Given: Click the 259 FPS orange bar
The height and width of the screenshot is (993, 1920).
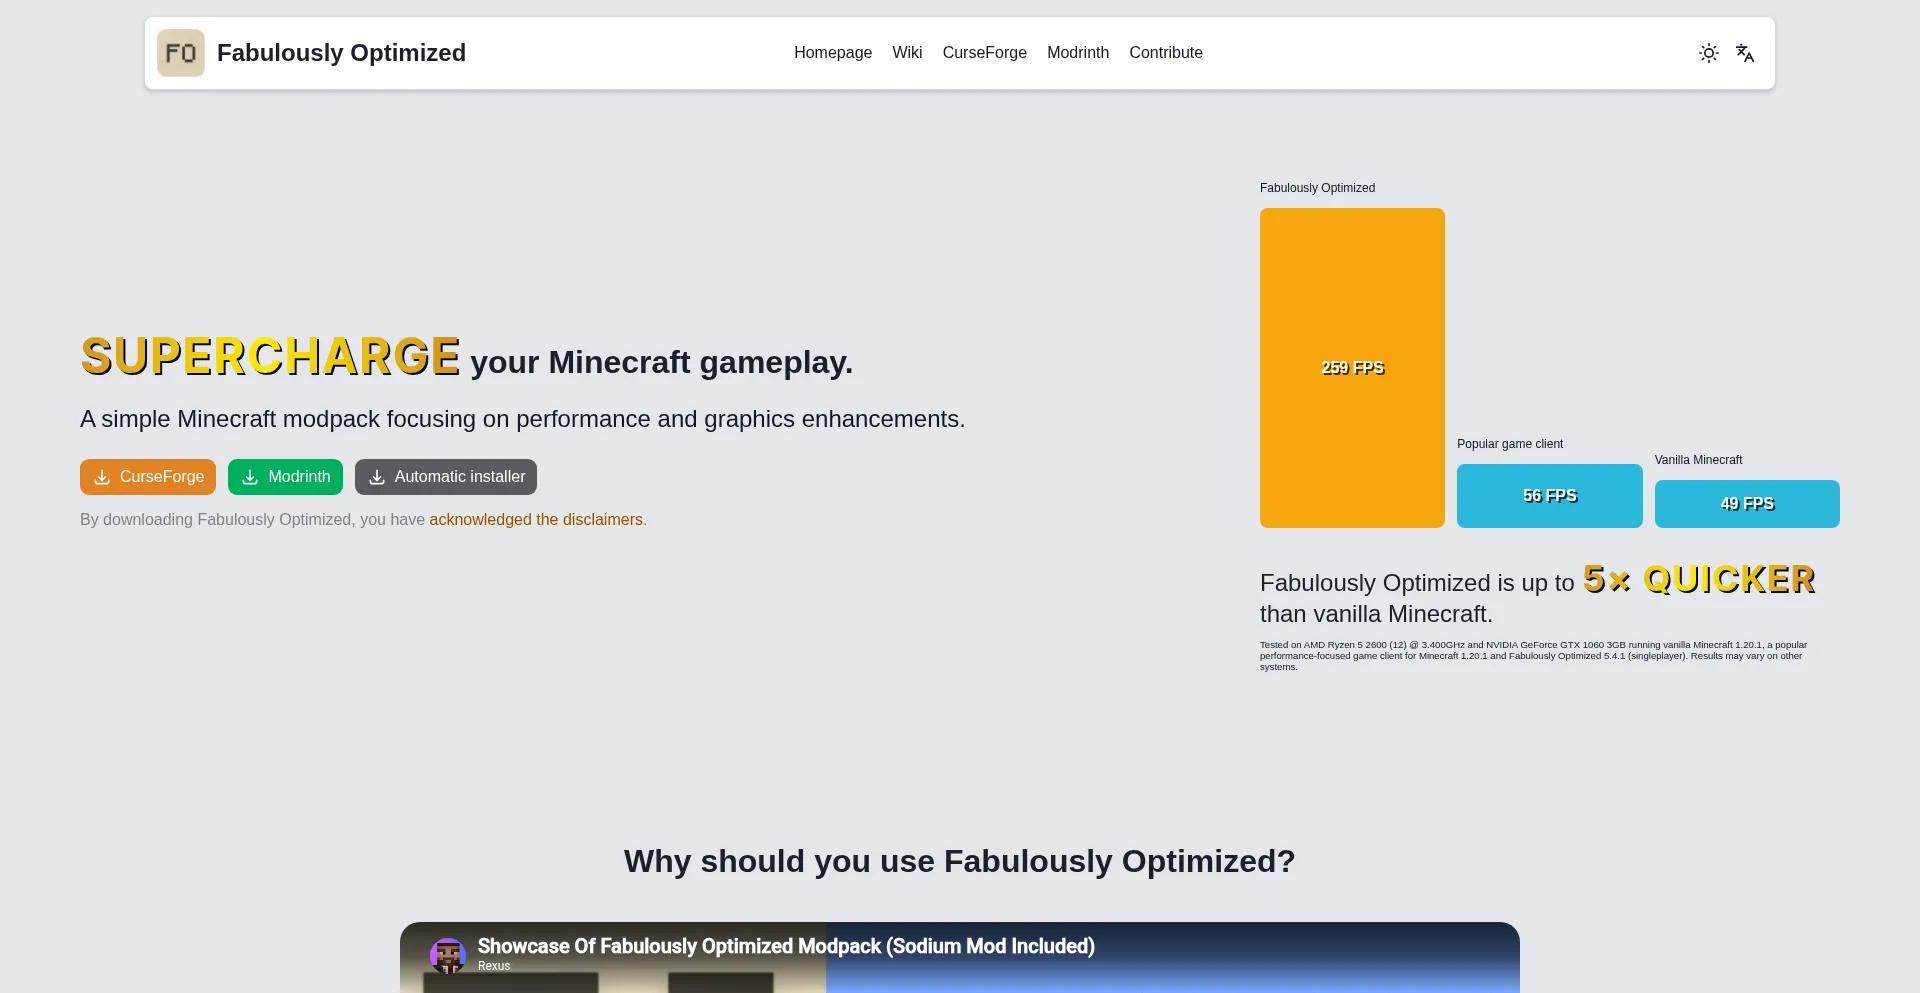Looking at the screenshot, I should [1352, 368].
